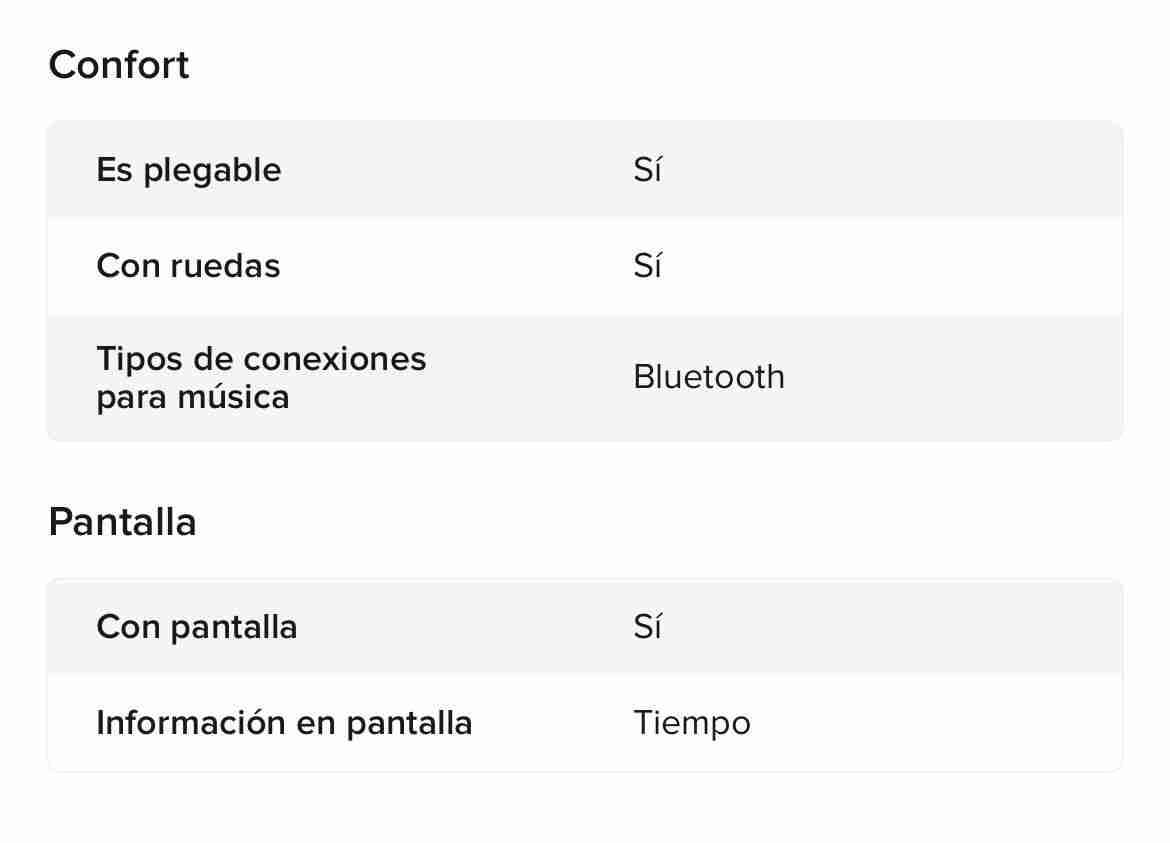This screenshot has height=843, width=1170.
Task: Click the Sí value beside Con ruedas
Action: click(x=647, y=267)
